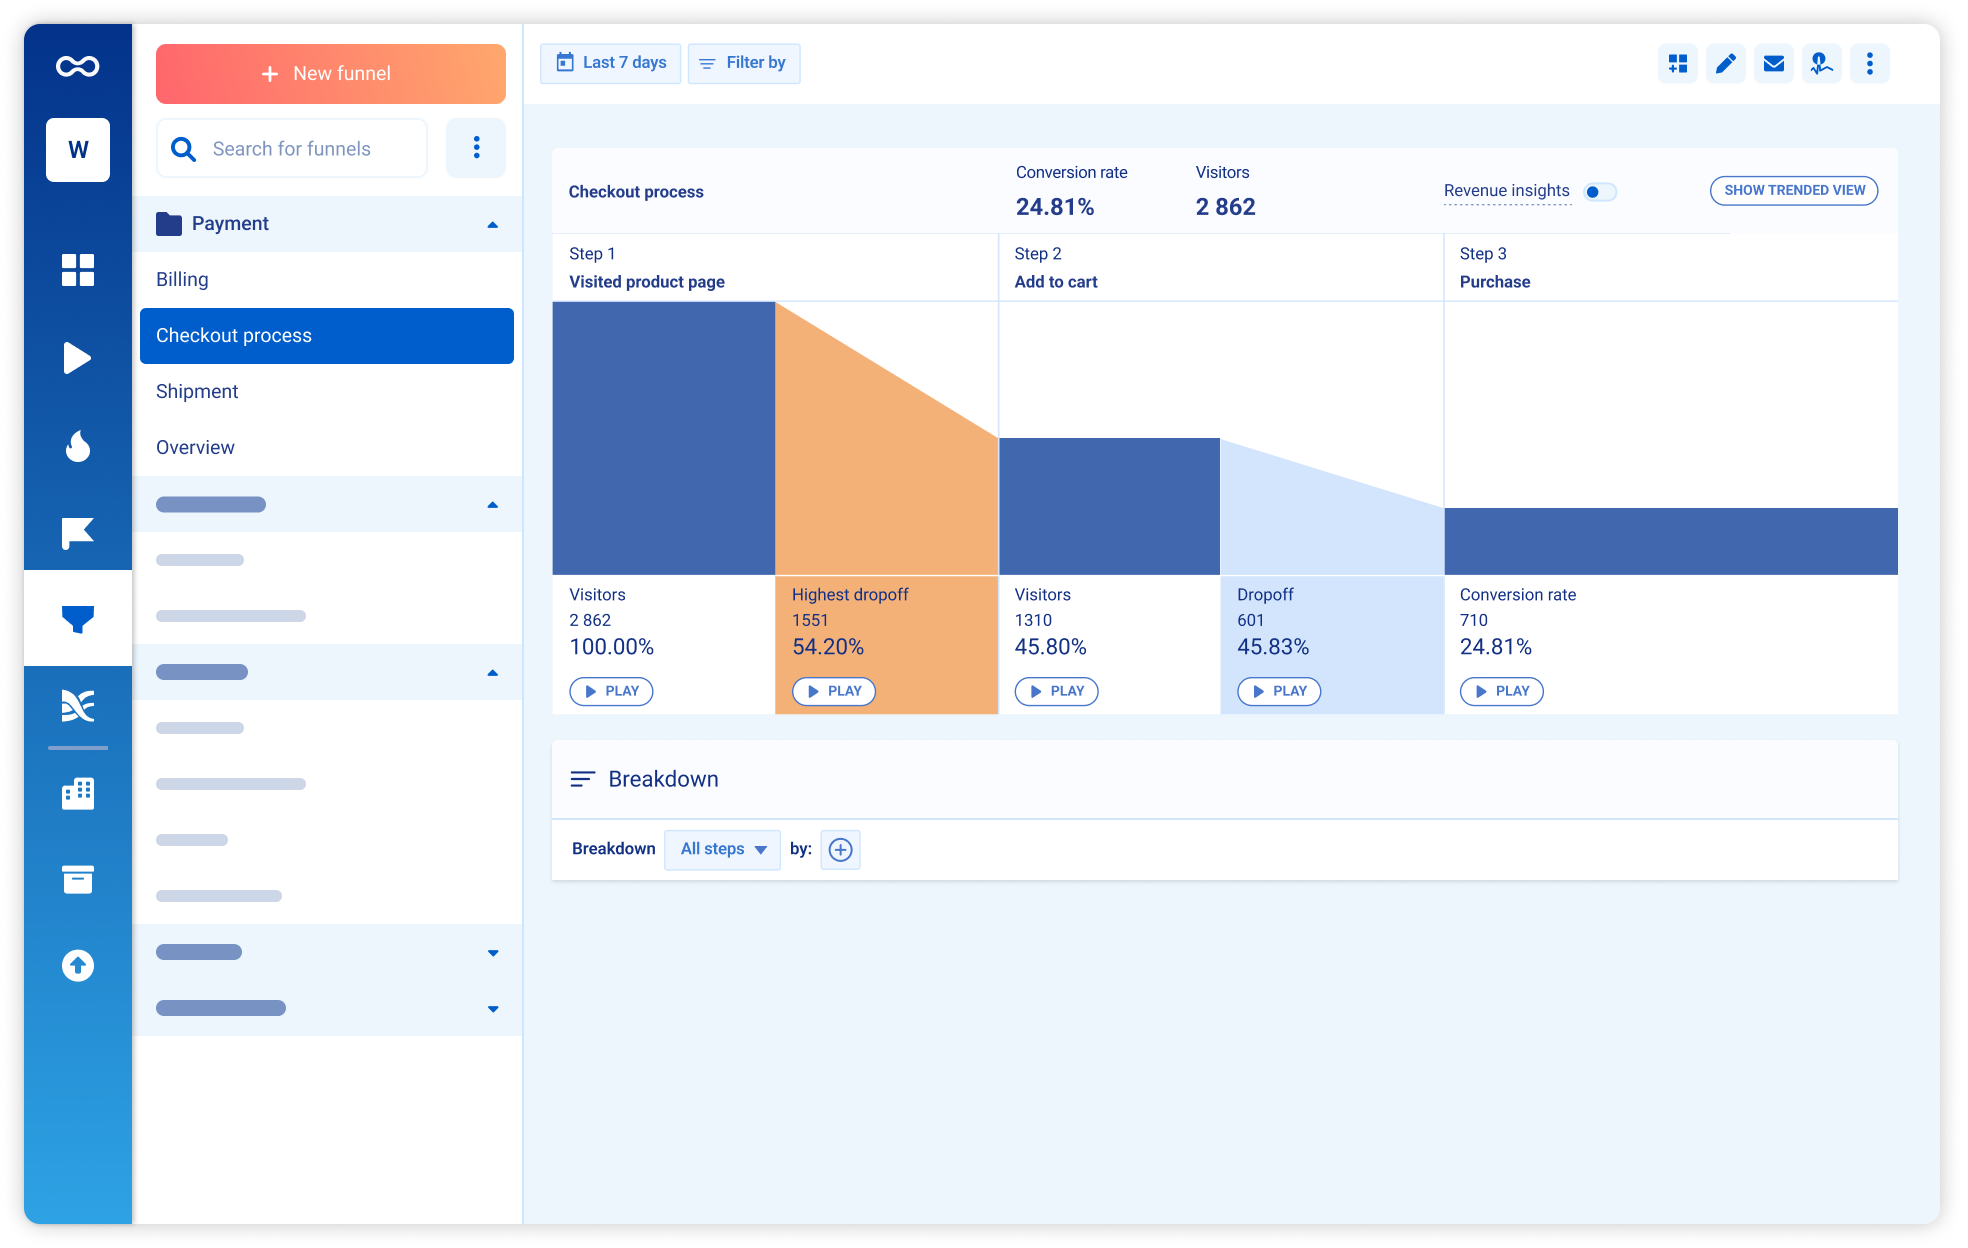Viewport: 1968px width, 1248px height.
Task: Click add-to-dashboard icon in top toolbar
Action: (1678, 64)
